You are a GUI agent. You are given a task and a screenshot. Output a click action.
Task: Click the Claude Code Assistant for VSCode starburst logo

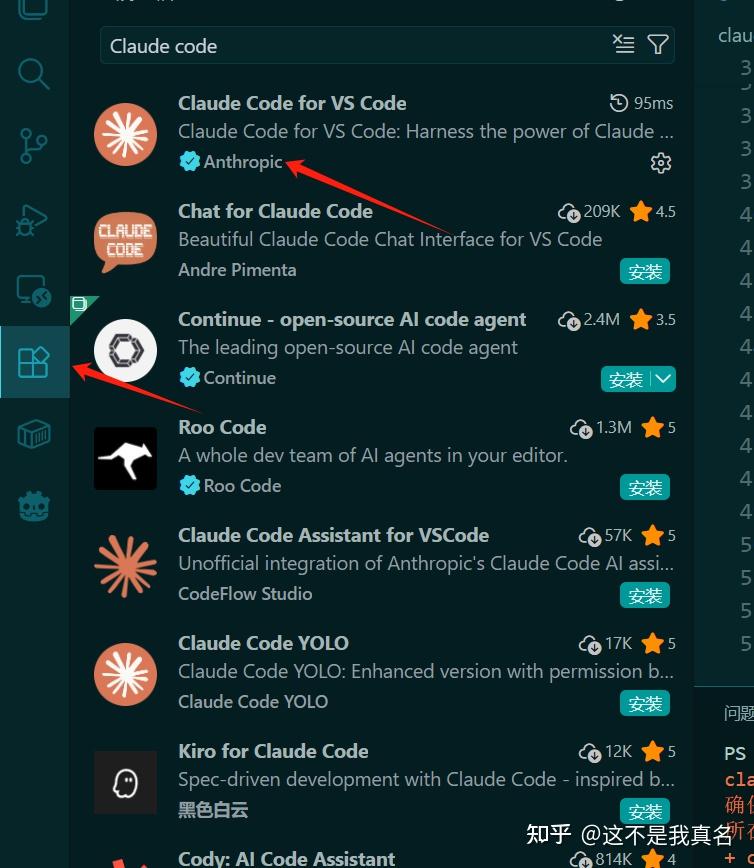coord(126,566)
